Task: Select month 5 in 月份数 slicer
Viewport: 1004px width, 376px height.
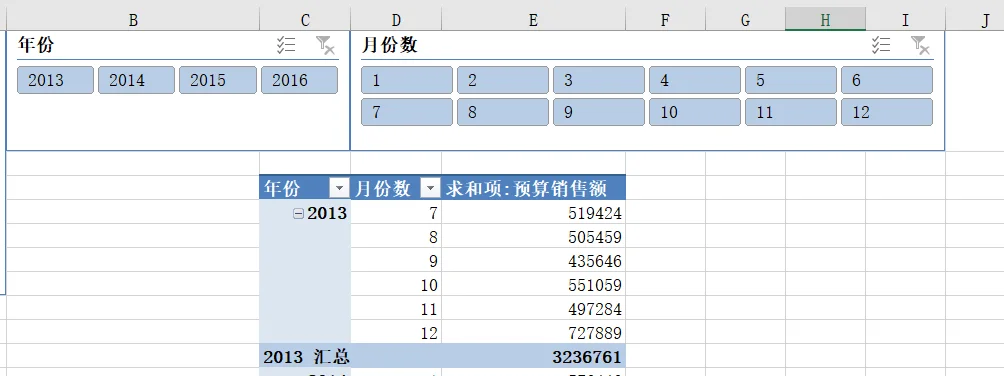Action: [x=791, y=80]
